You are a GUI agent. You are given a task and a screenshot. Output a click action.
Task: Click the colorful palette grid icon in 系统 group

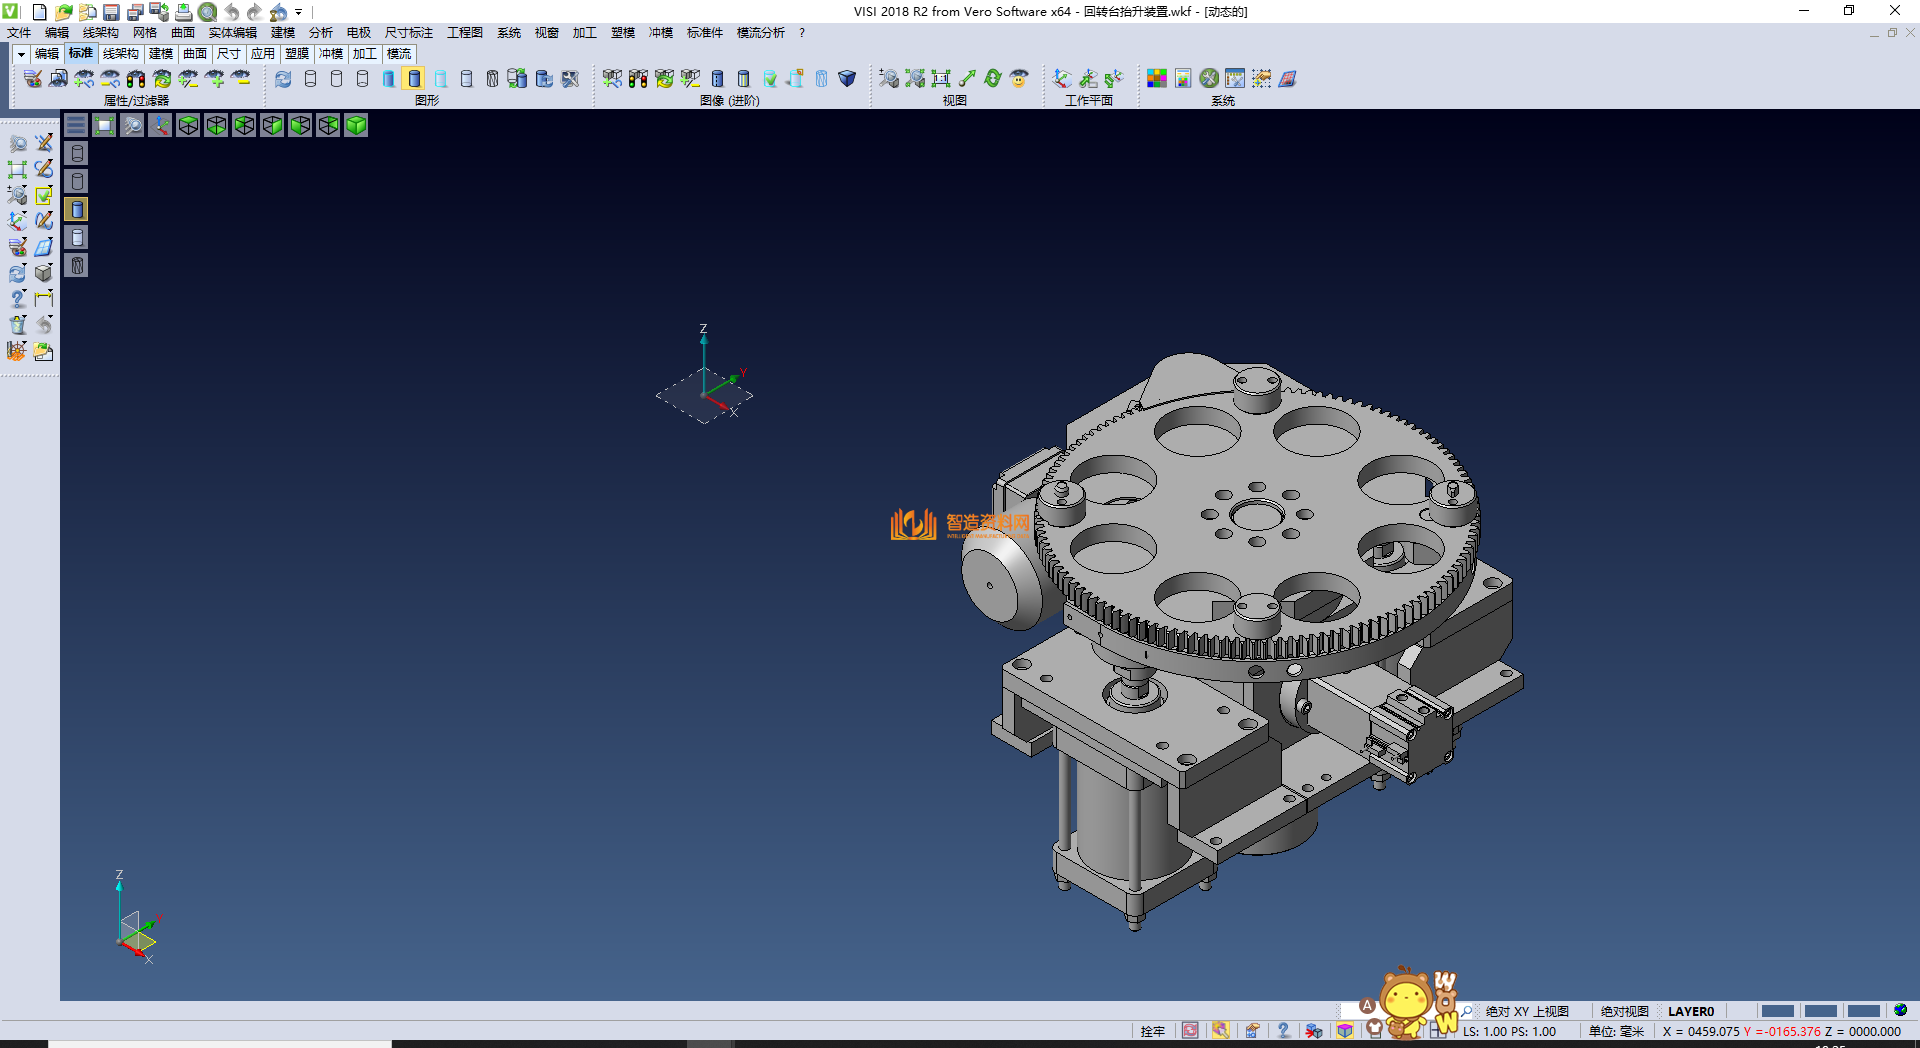1156,78
